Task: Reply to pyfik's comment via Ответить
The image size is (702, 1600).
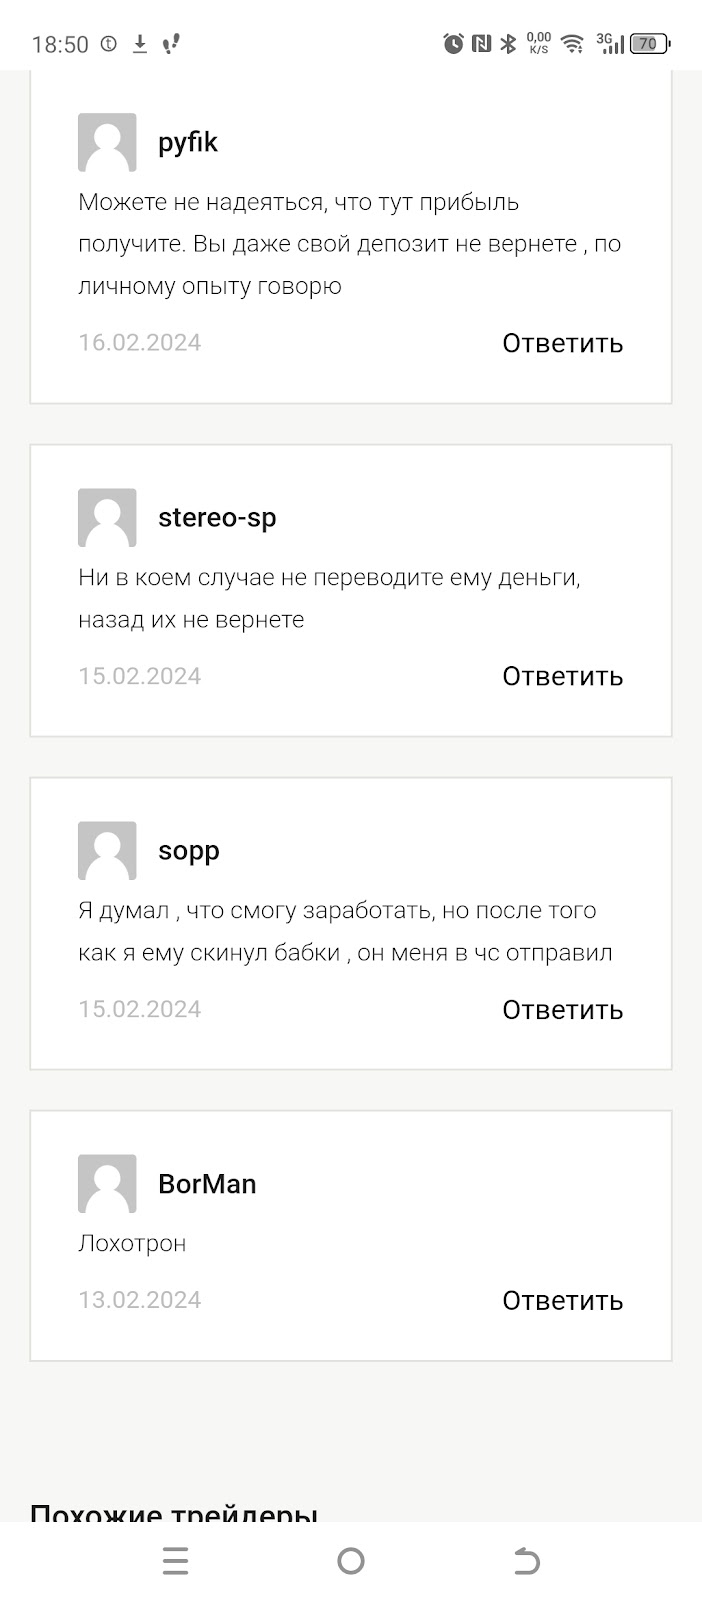Action: pos(562,343)
